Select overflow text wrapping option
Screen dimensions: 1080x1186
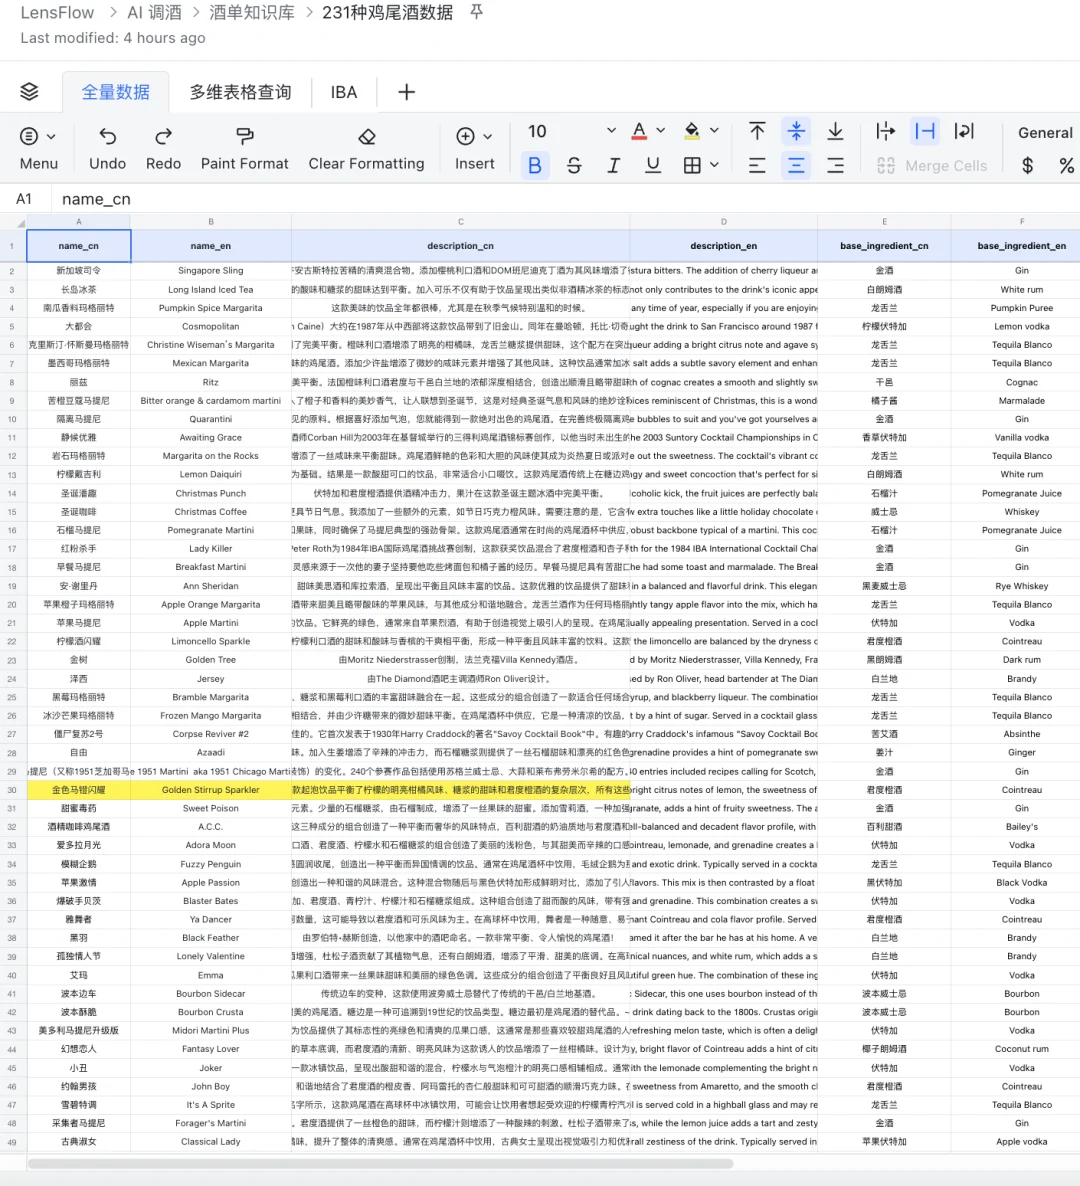click(885, 131)
